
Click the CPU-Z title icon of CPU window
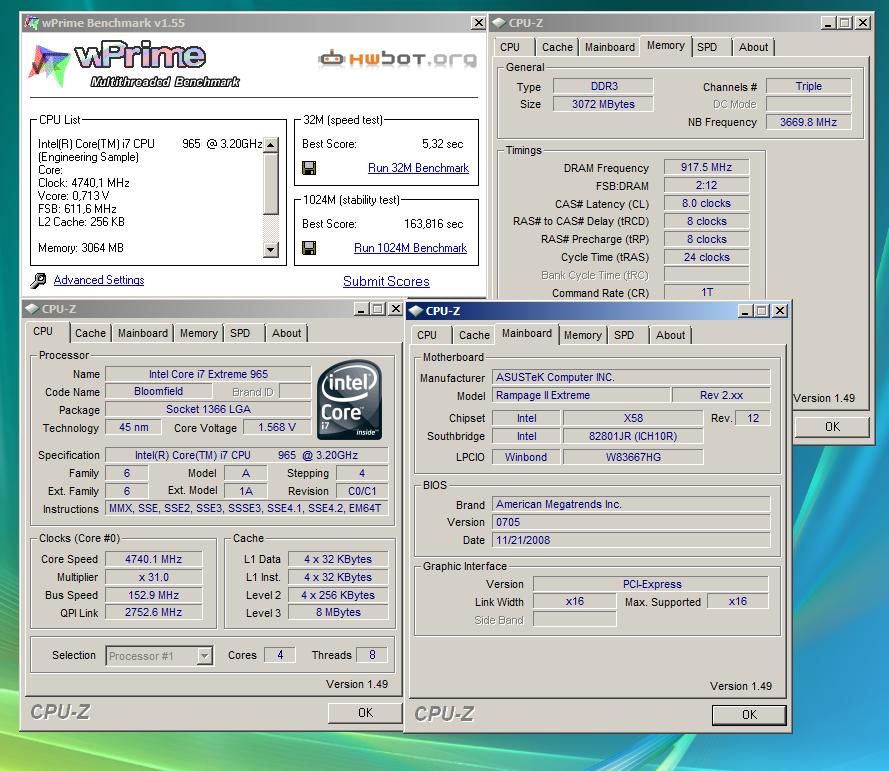coord(32,309)
